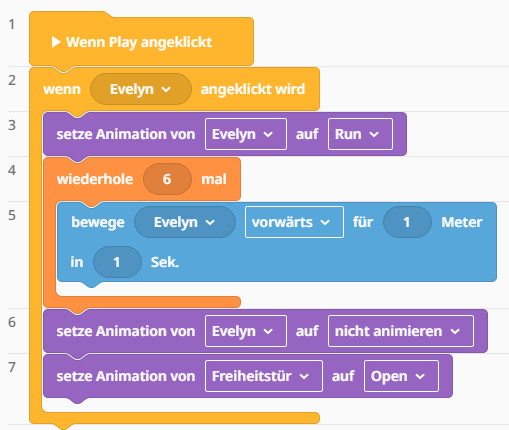Click 'setze Animation von' label on line 7
This screenshot has height=430, width=509.
tap(126, 376)
